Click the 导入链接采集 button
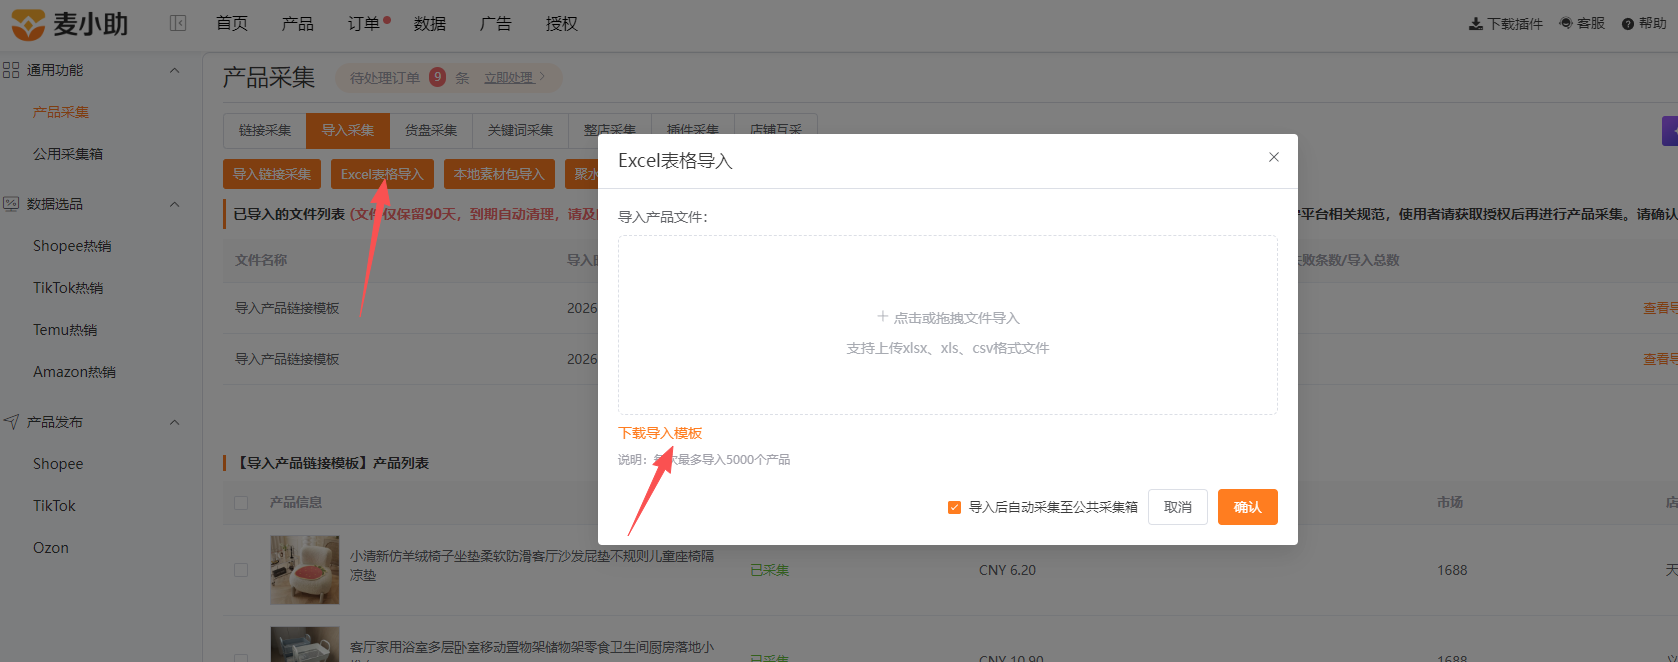1678x662 pixels. [x=272, y=174]
